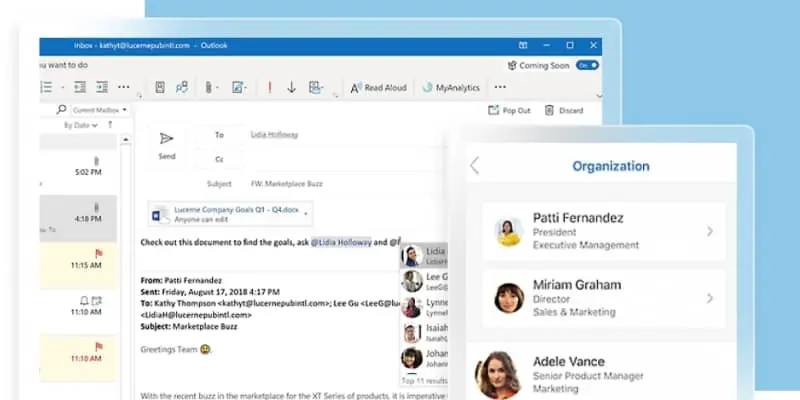800x400 pixels.
Task: Discard the message draft
Action: (x=564, y=110)
